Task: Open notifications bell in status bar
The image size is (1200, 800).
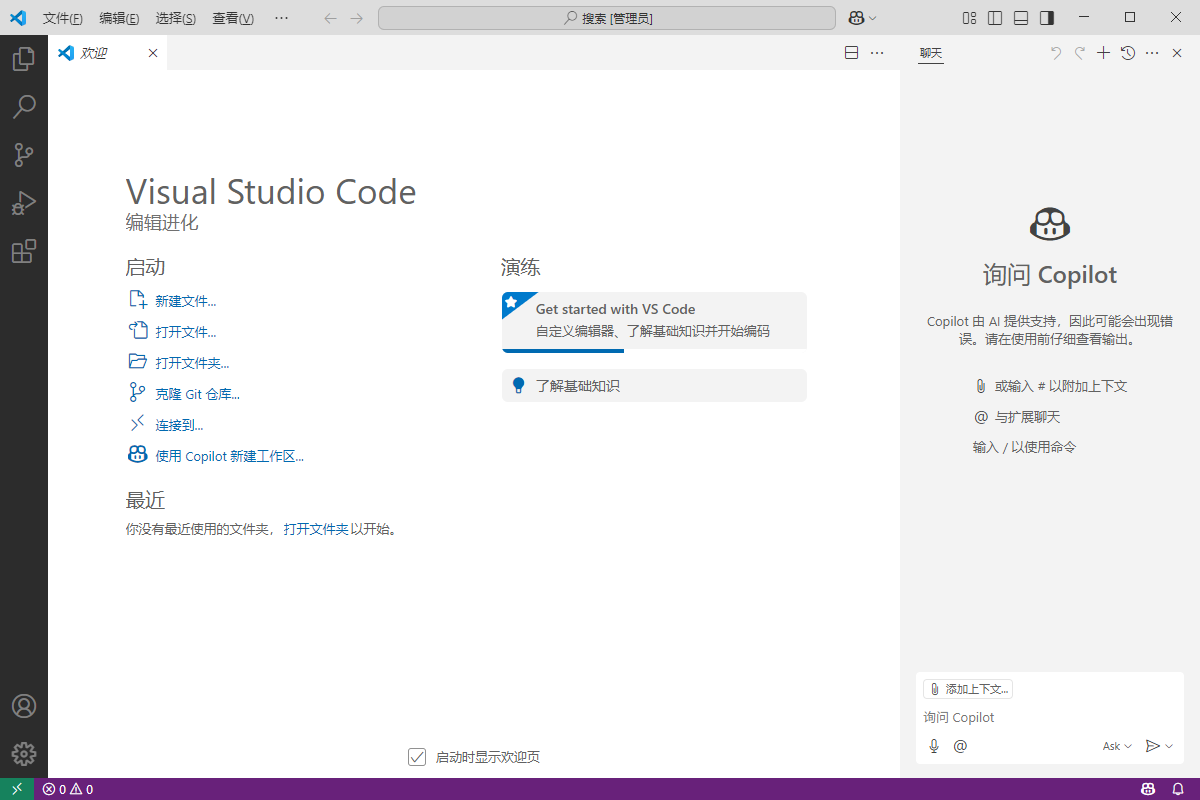Action: (1178, 789)
